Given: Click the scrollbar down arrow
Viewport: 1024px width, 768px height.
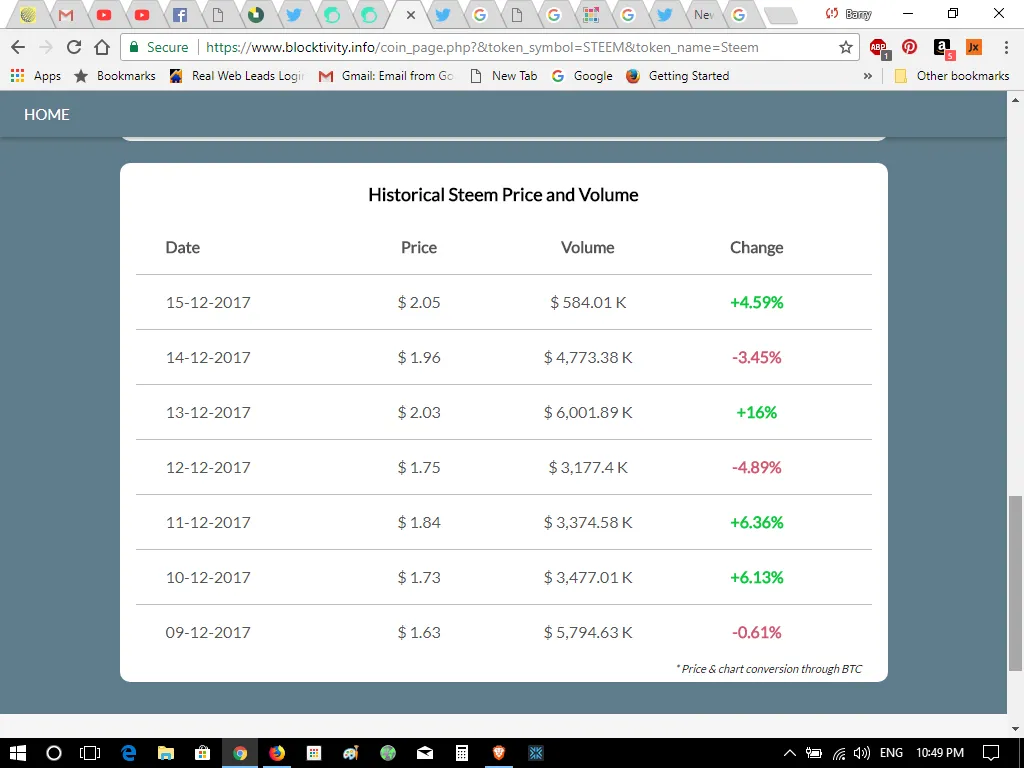Looking at the screenshot, I should pyautogui.click(x=1015, y=729).
